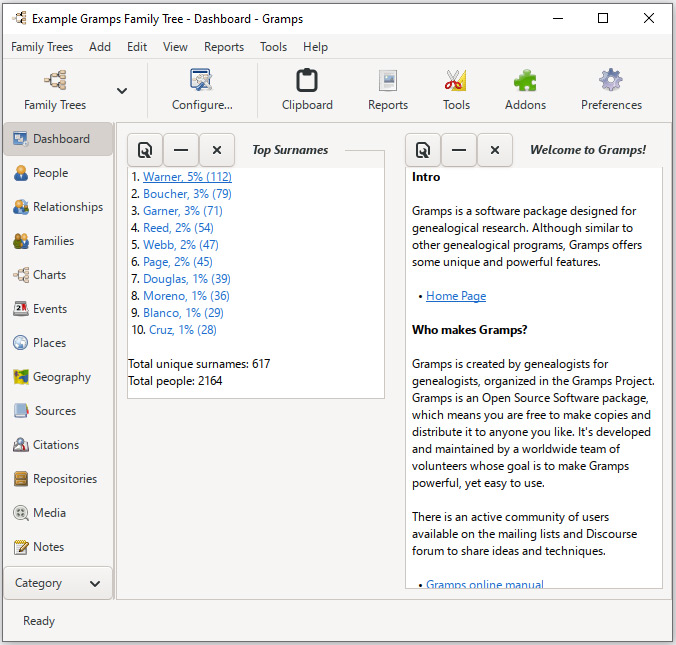
Task: Close the Top Surnames gramplet
Action: coord(217,150)
